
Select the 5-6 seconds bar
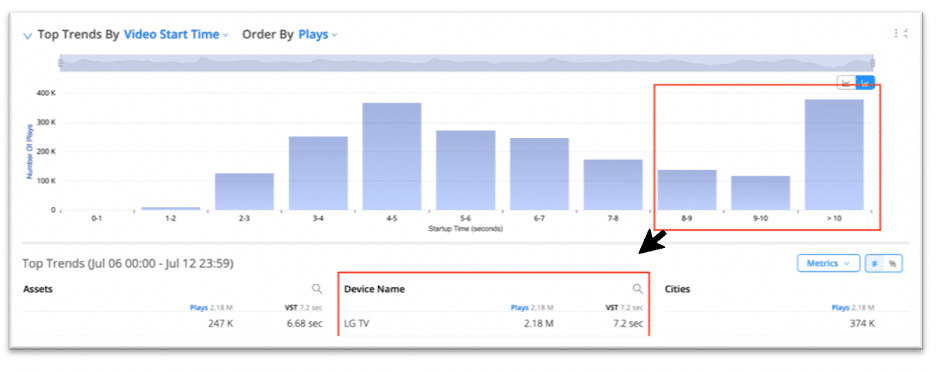(x=466, y=170)
